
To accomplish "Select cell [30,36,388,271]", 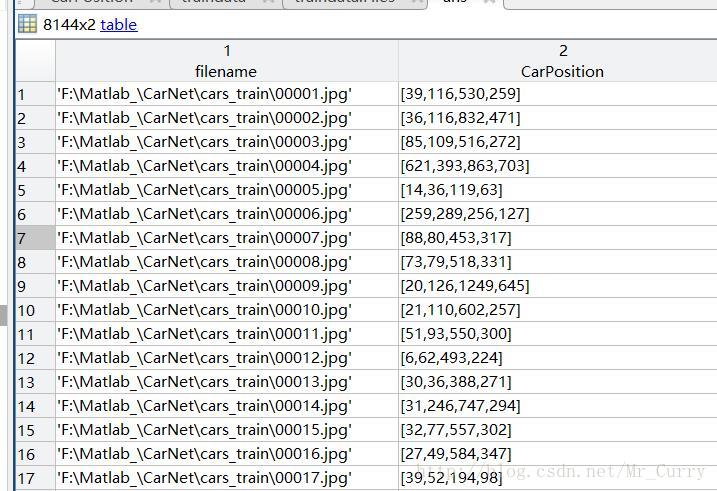I will (558, 382).
